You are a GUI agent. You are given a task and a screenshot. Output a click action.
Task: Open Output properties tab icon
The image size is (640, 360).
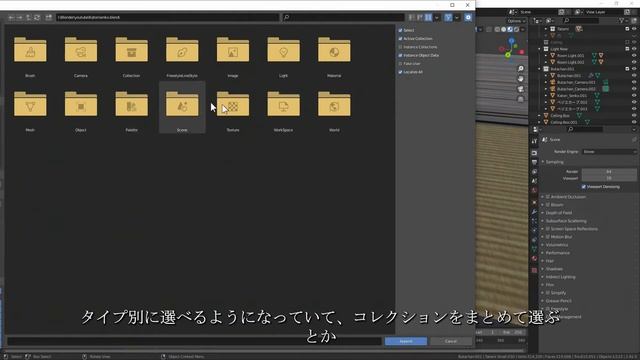534,162
